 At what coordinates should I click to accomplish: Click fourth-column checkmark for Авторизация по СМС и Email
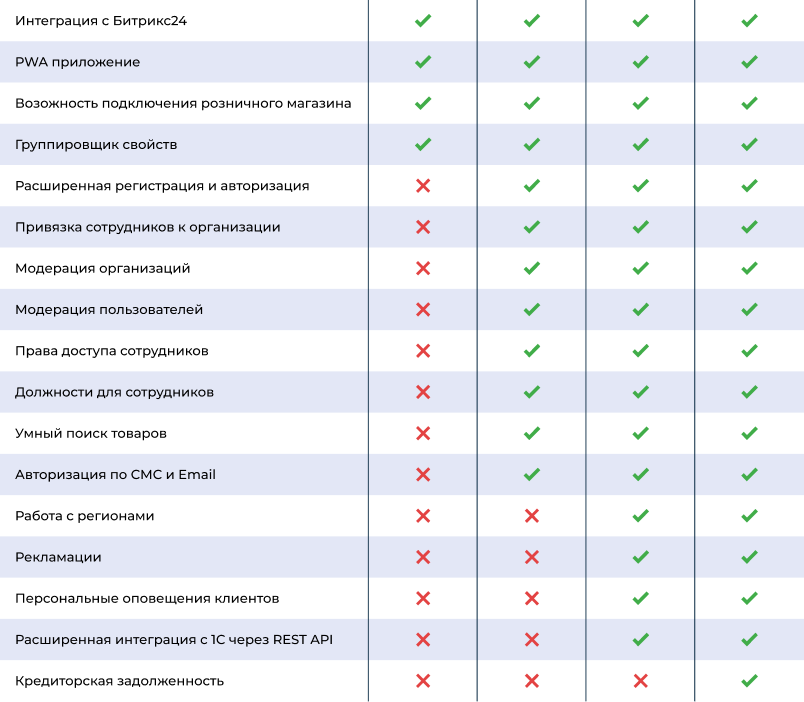(749, 475)
